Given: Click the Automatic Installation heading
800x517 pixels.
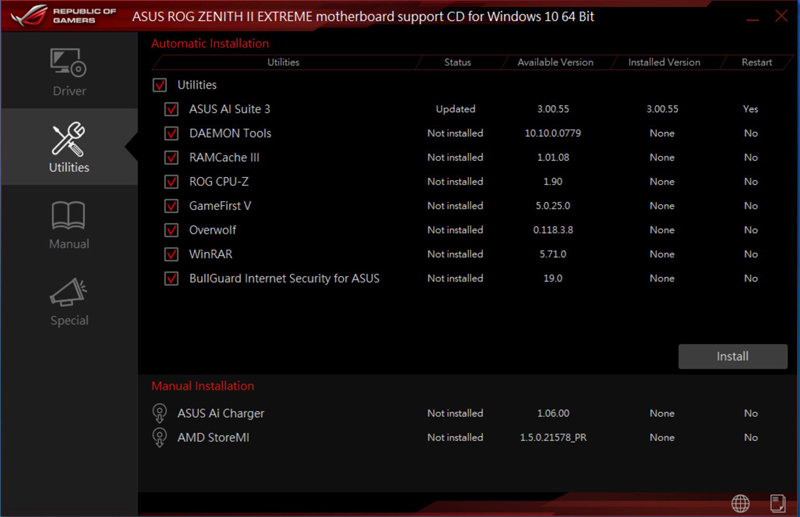Looking at the screenshot, I should tap(210, 43).
